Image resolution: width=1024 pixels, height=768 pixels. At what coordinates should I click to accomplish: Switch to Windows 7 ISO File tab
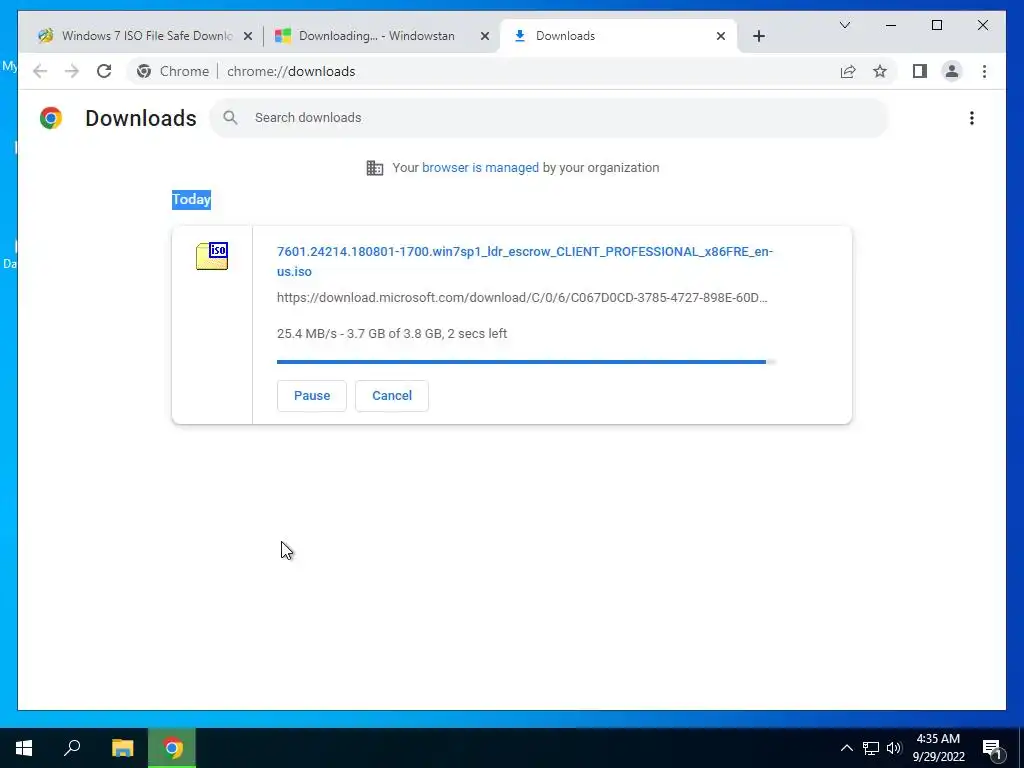tap(141, 36)
